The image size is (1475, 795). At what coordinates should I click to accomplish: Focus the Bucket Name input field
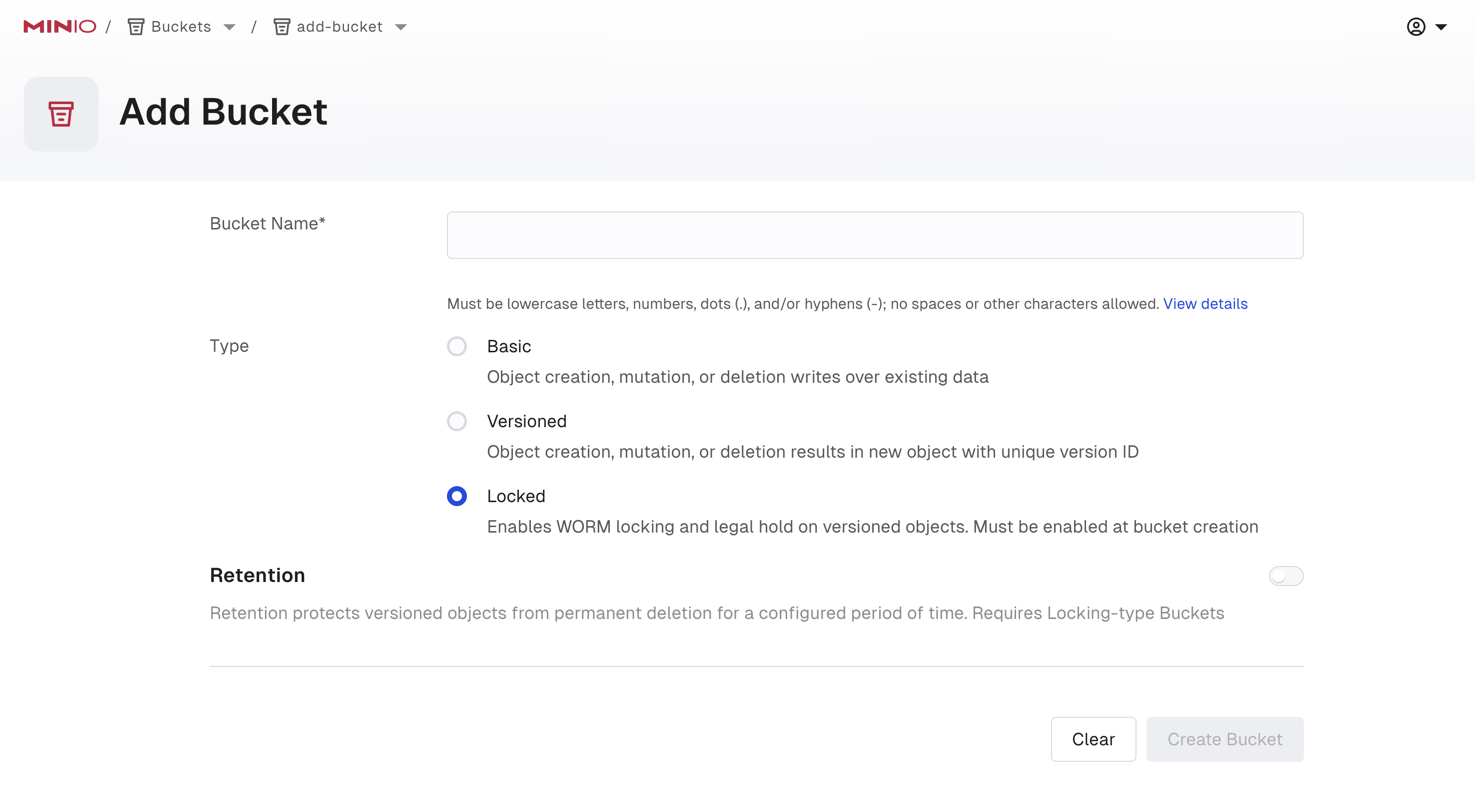(x=874, y=235)
